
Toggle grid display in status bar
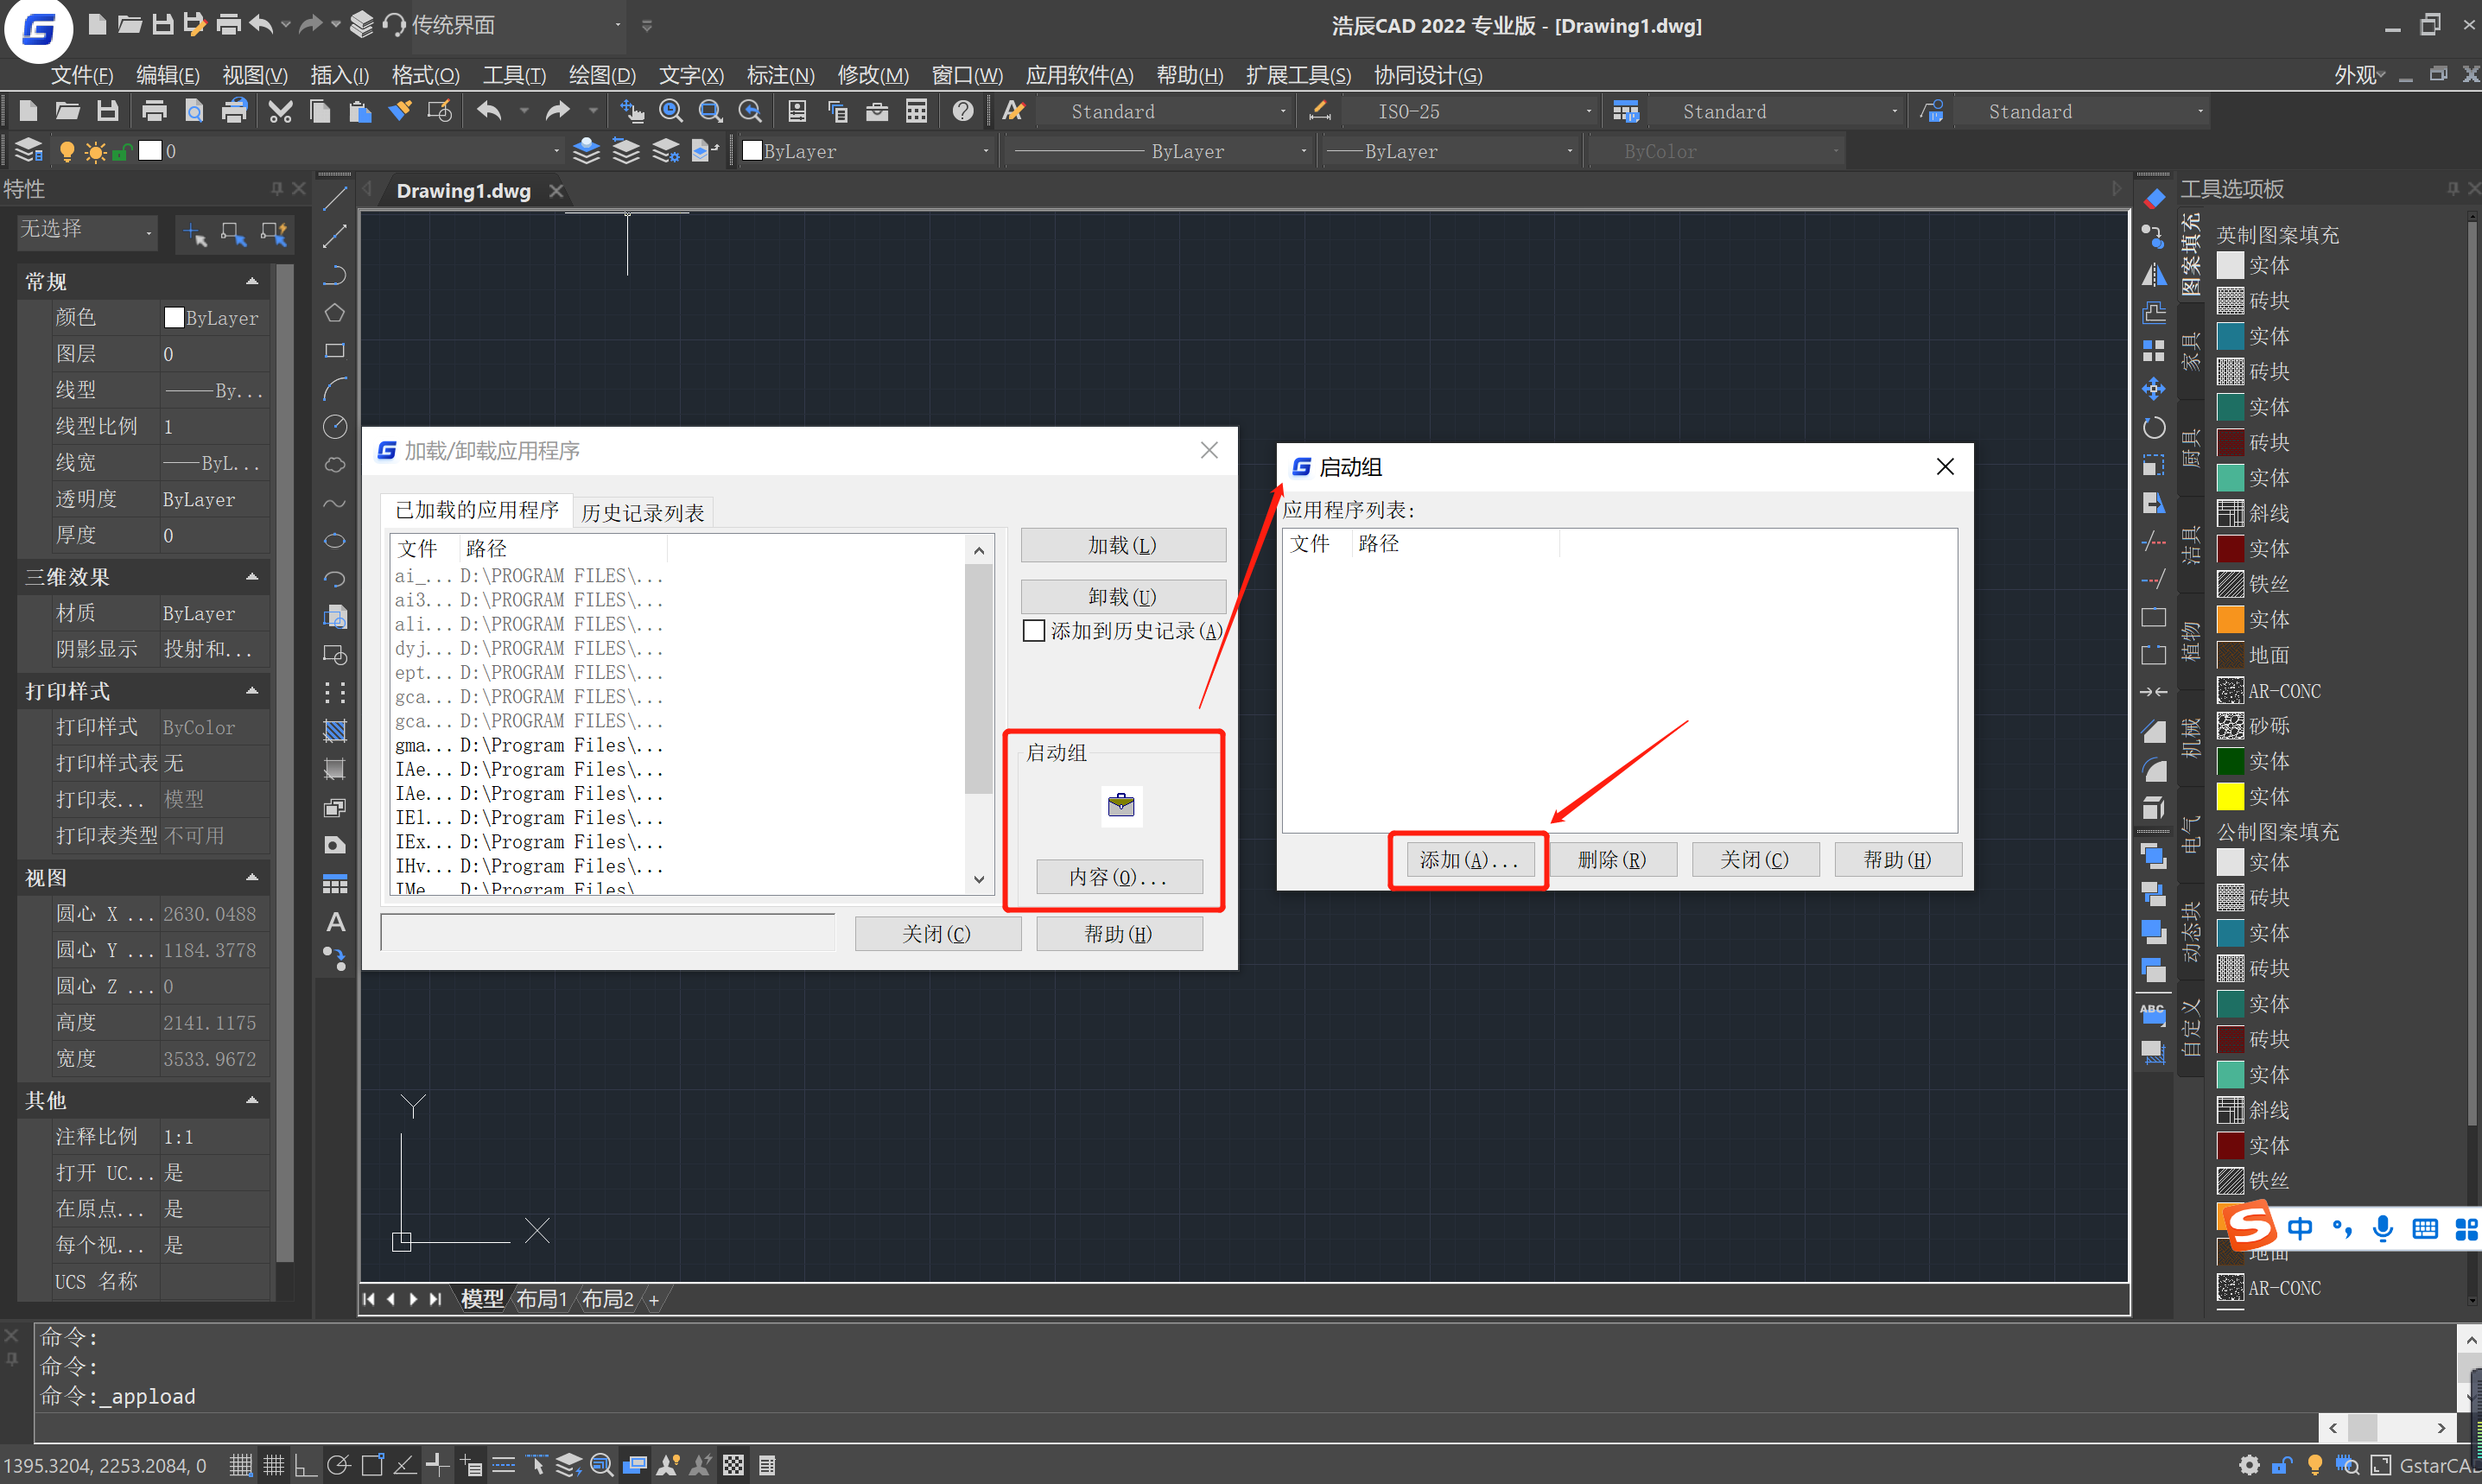point(273,1465)
